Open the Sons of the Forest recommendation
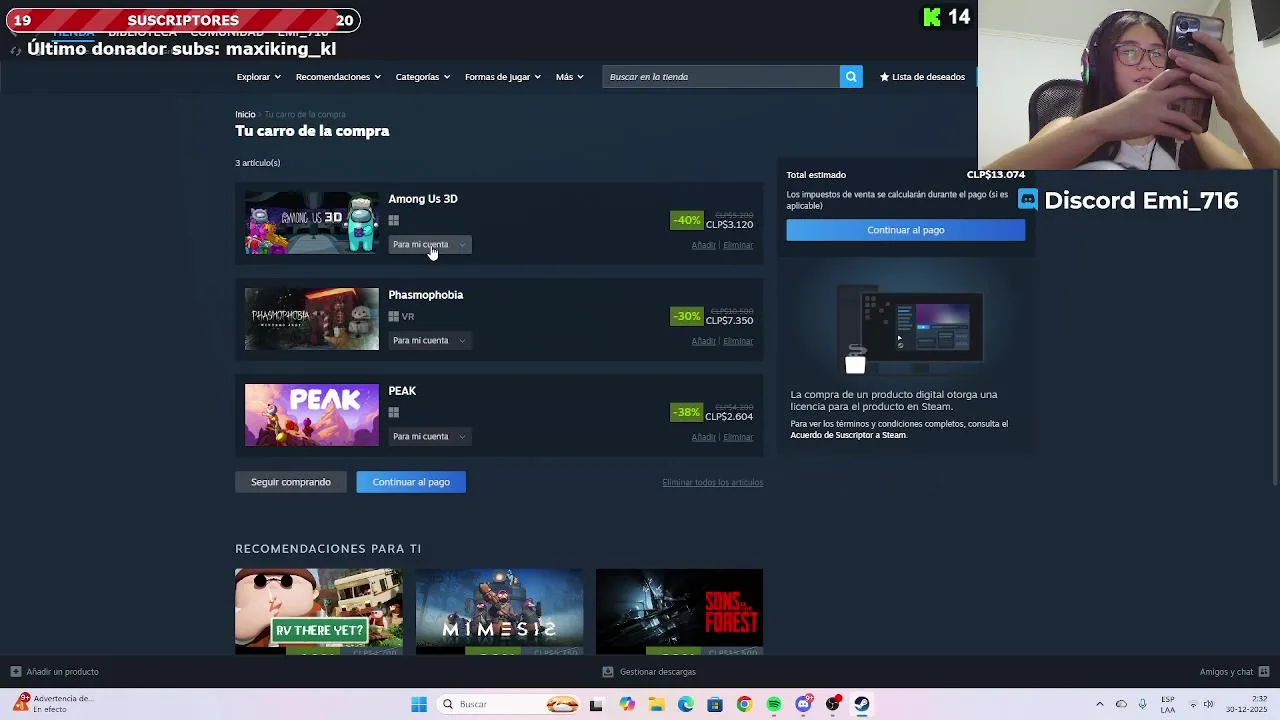The image size is (1280, 720). point(679,612)
